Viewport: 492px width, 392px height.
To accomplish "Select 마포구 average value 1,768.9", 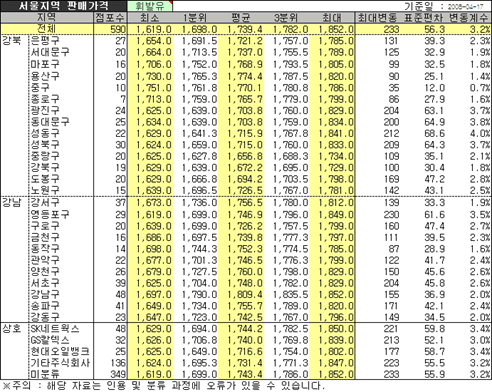I will (245, 64).
